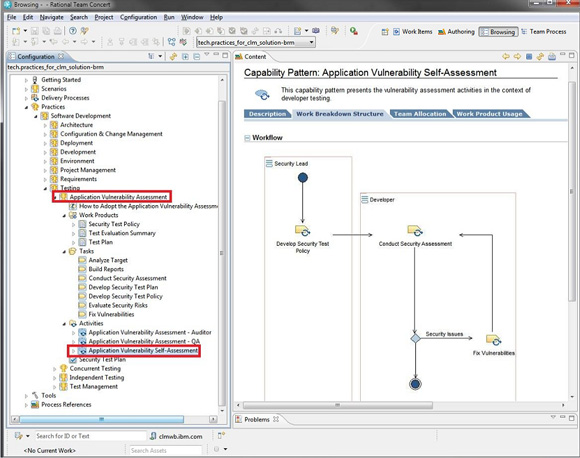Open the dropdown arrow beside New icon
The width and height of the screenshot is (580, 458).
click(25, 31)
